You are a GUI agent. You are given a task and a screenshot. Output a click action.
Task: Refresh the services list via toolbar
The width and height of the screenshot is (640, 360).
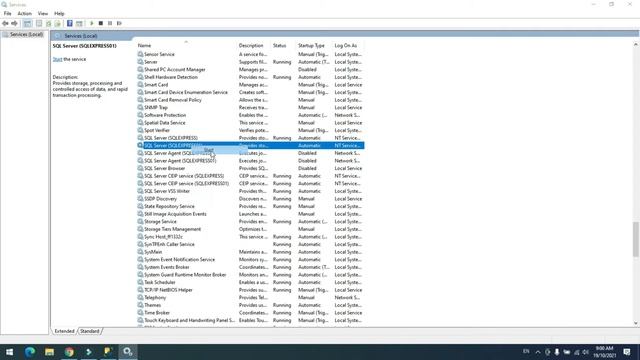click(49, 23)
